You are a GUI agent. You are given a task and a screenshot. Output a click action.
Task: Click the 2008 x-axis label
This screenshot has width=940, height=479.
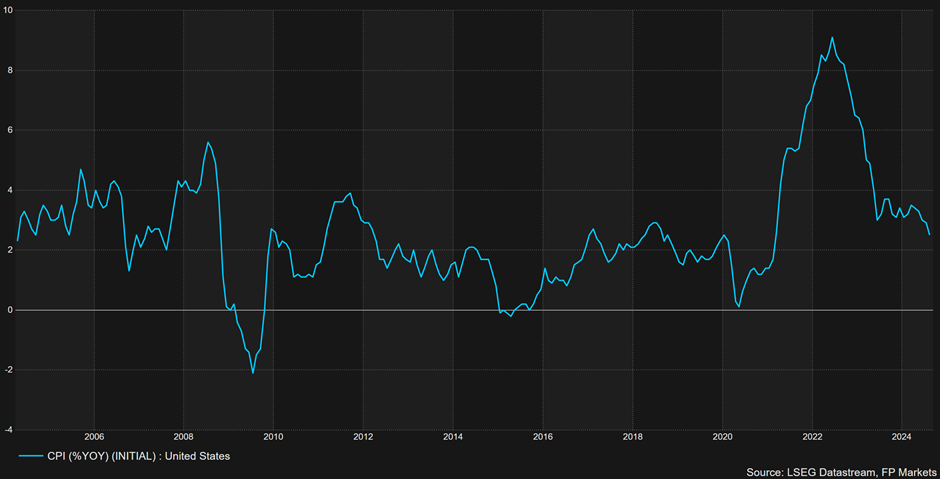(x=184, y=436)
